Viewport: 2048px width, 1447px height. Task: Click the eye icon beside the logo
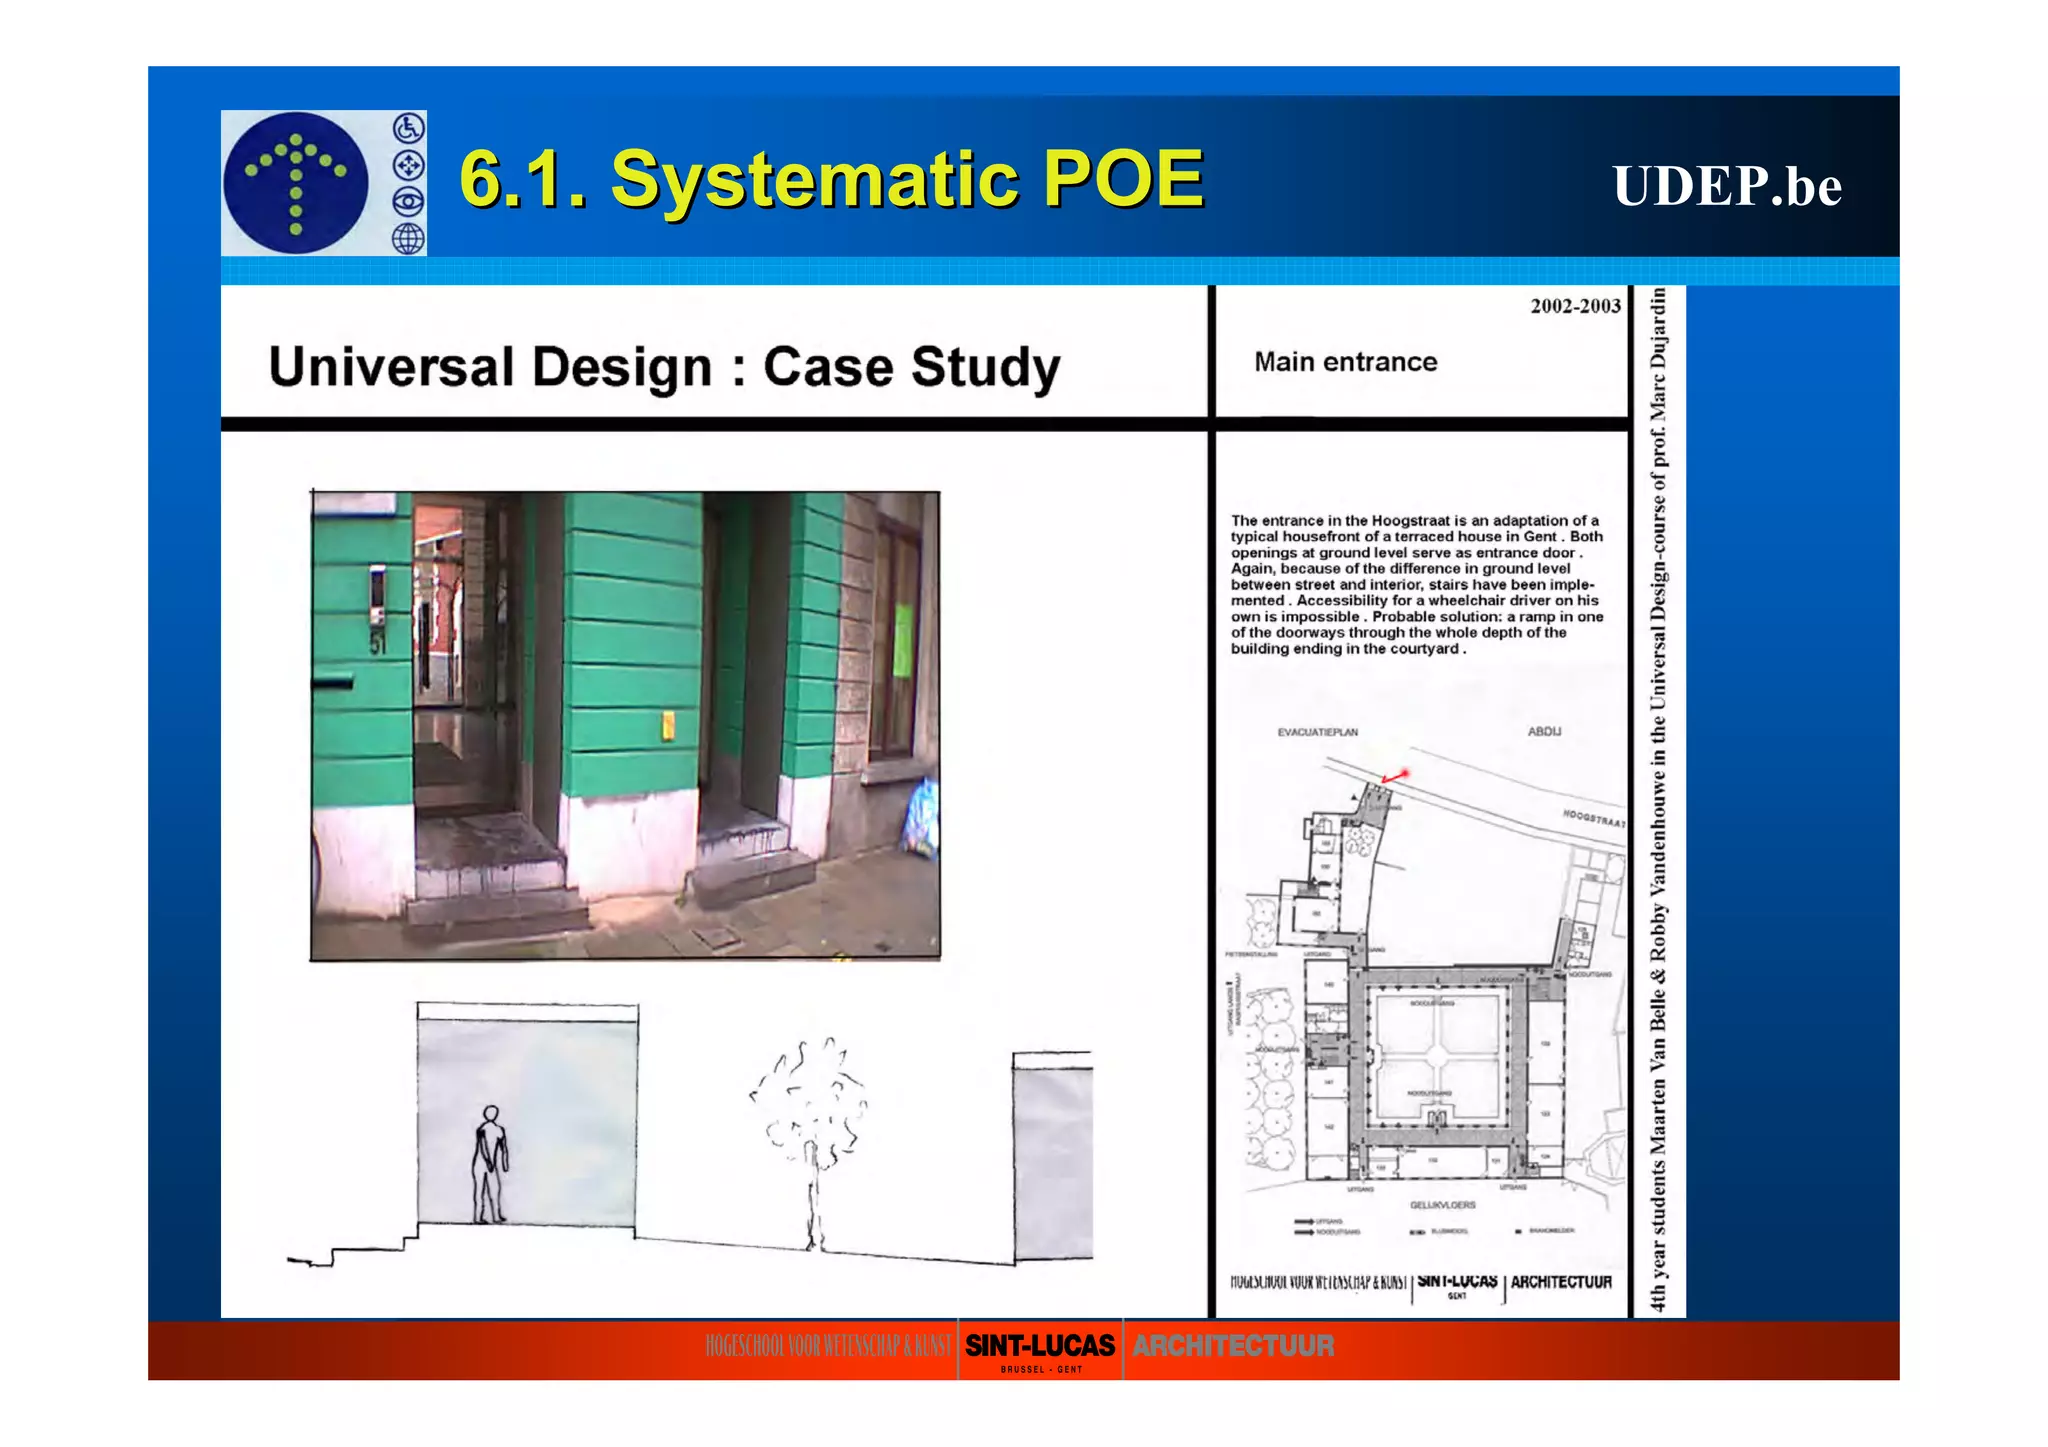(x=409, y=202)
